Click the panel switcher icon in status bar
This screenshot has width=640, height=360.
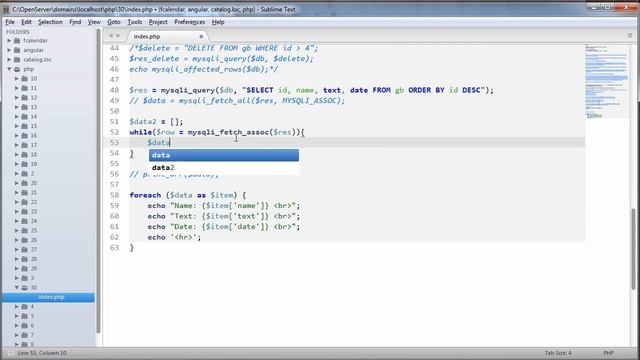pos(10,353)
